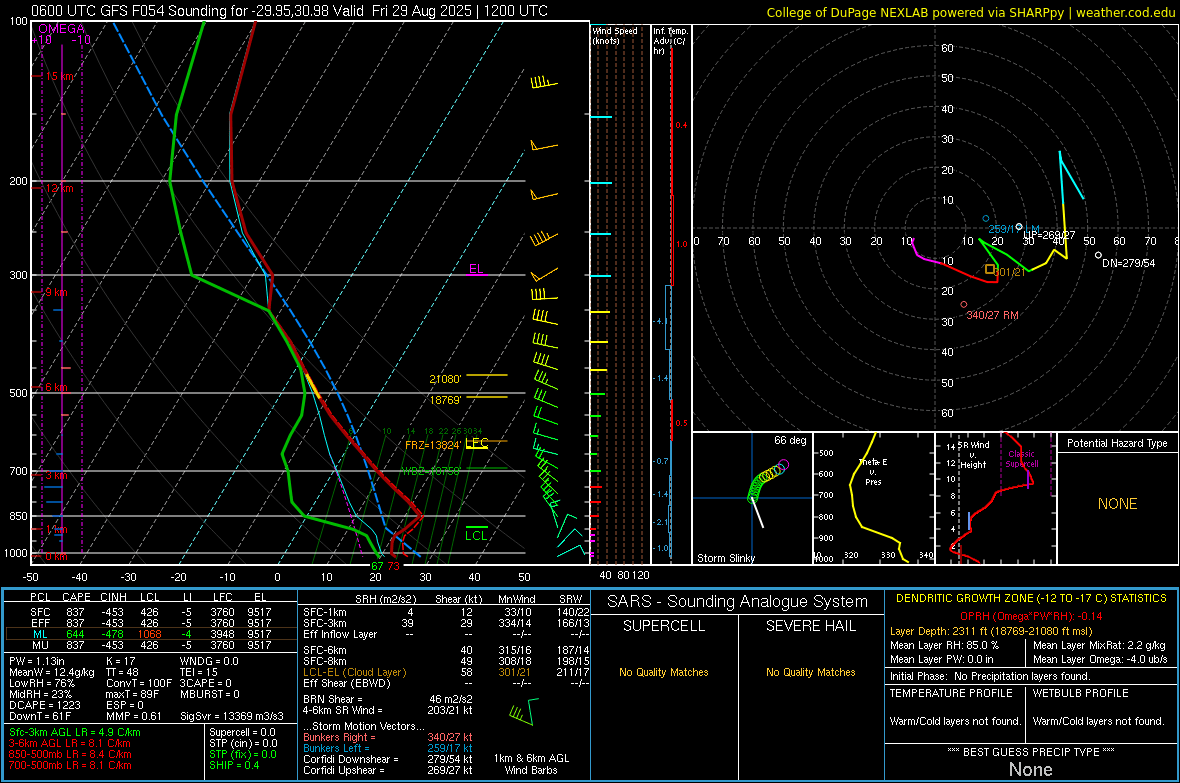The width and height of the screenshot is (1180, 783).
Task: Click the SARS - Sounding Analogue System heading
Action: coord(738,602)
